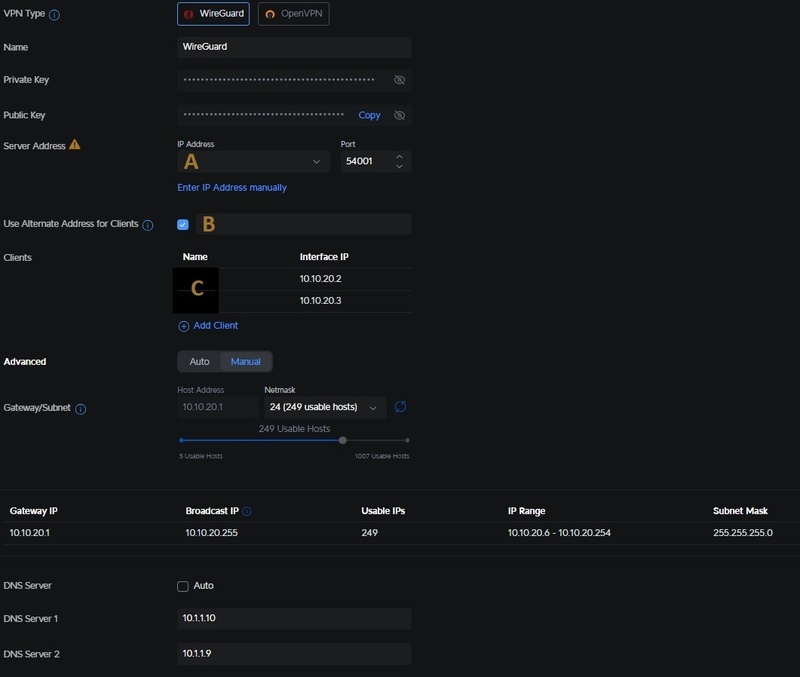Open the Netmask dropdown

[x=325, y=407]
